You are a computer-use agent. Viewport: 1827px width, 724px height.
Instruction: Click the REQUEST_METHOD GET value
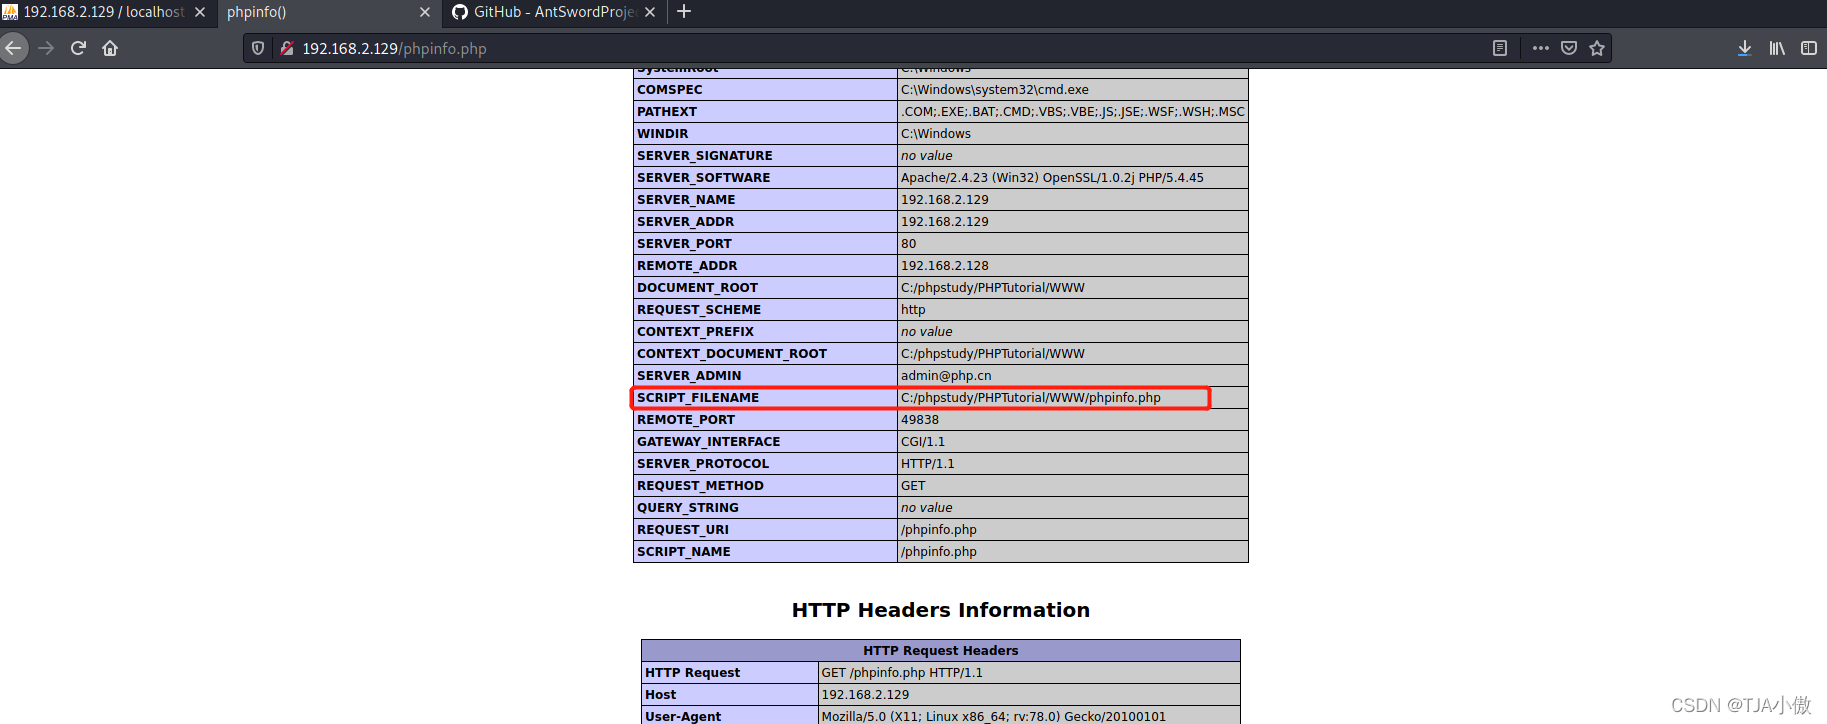tap(913, 486)
